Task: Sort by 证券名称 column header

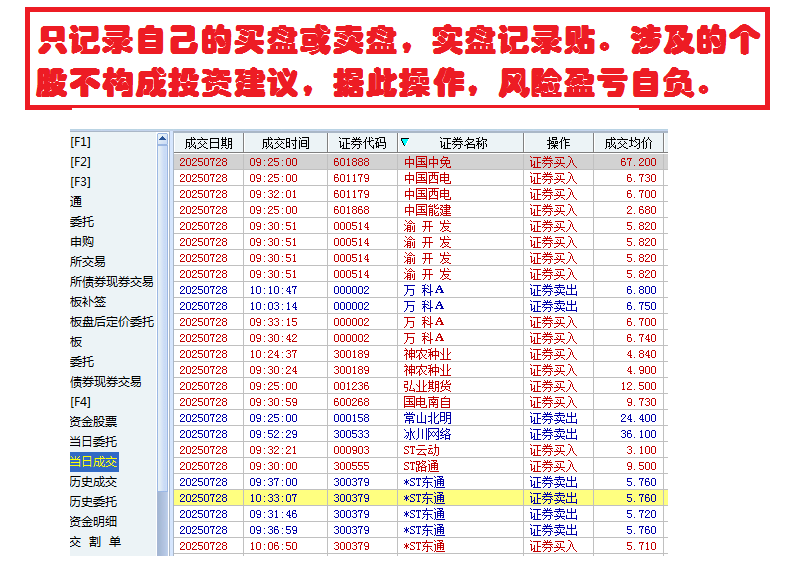Action: [463, 143]
